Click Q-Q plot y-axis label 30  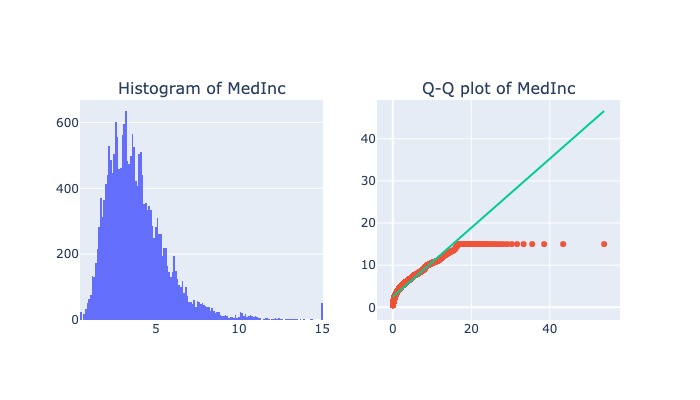coord(367,181)
